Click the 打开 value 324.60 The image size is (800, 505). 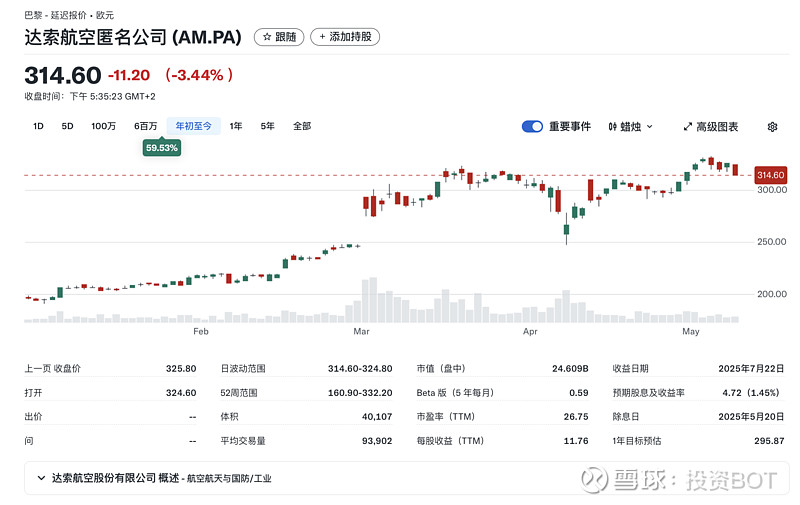click(x=181, y=393)
